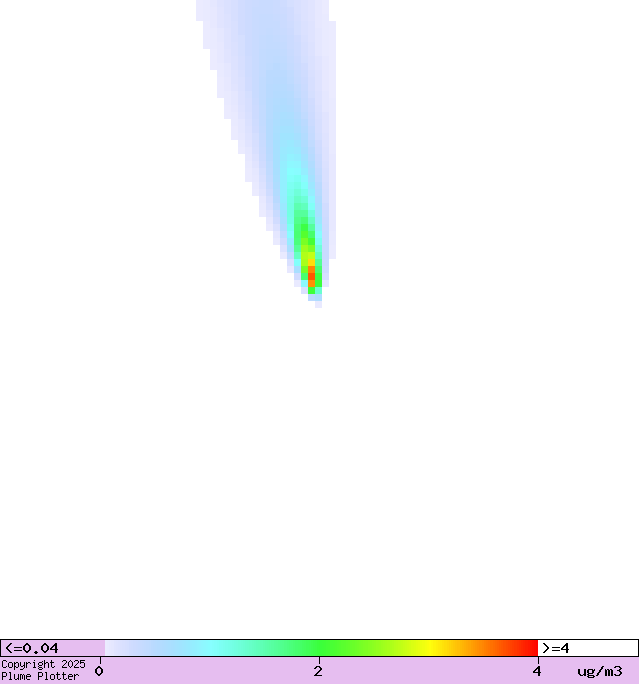Click the '2' tick label on the scale
The width and height of the screenshot is (639, 684).
click(x=318, y=671)
